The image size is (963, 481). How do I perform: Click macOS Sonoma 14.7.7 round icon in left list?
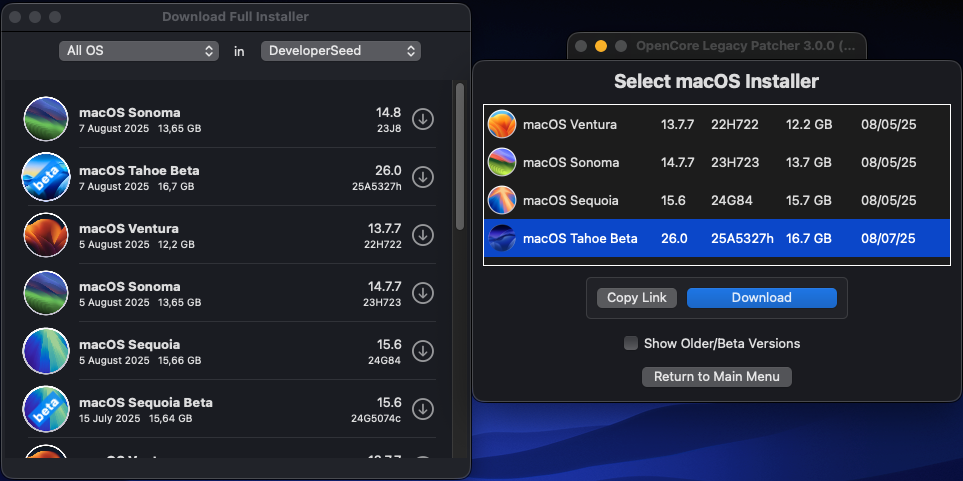click(45, 293)
